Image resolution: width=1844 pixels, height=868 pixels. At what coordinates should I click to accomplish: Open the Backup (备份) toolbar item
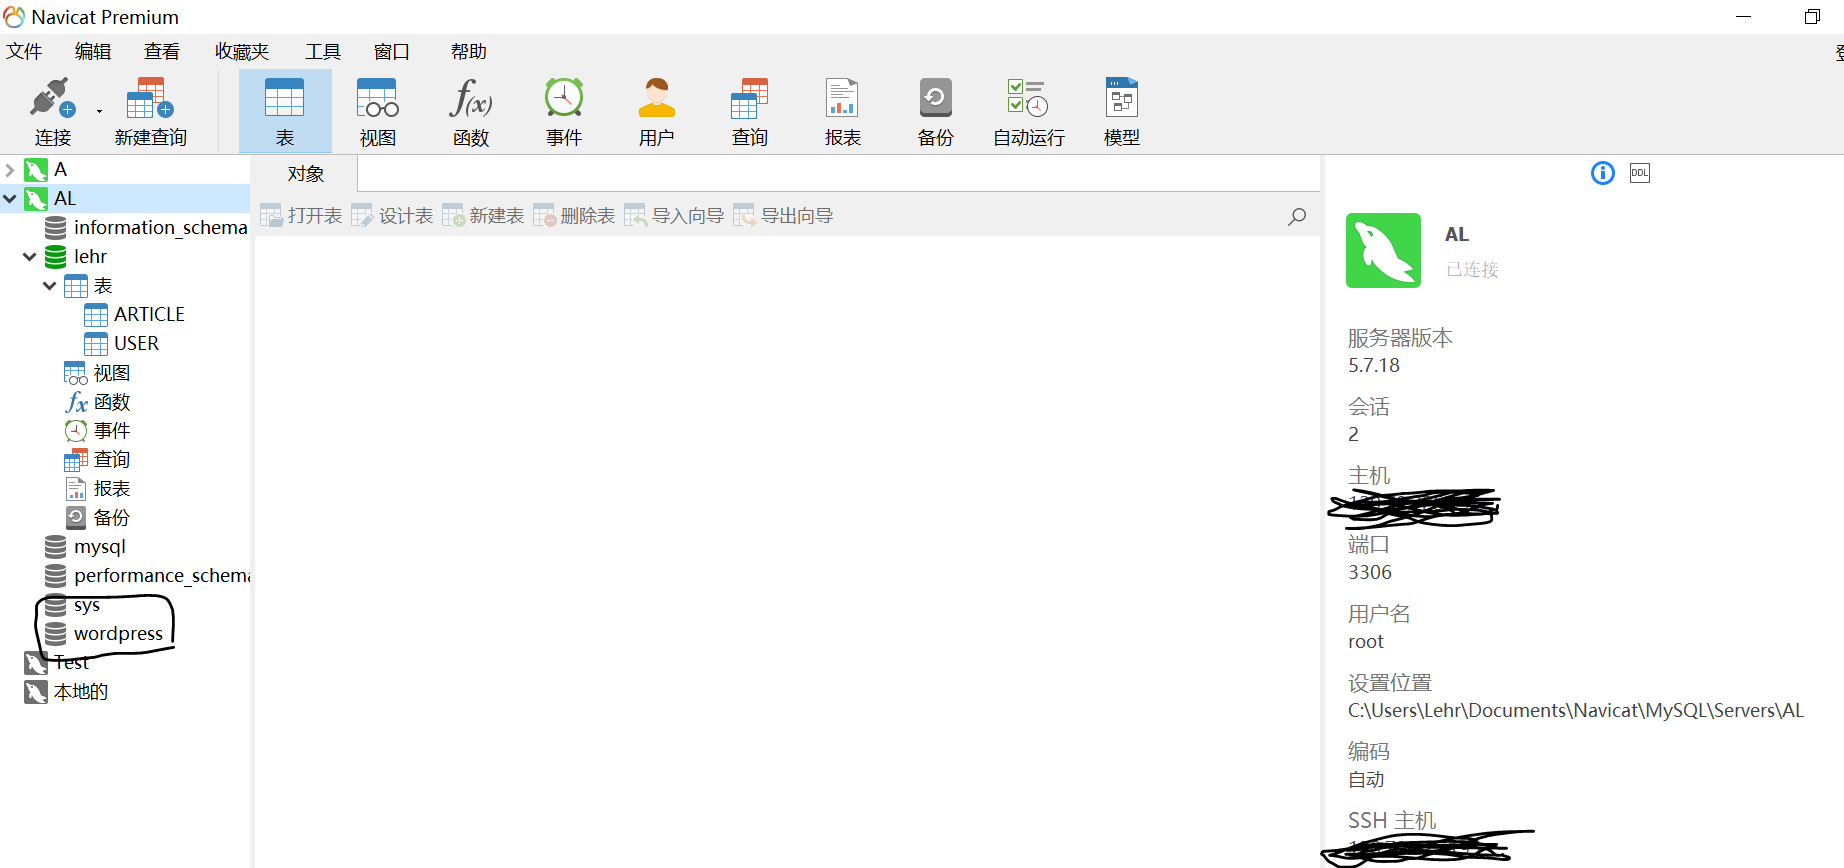pos(936,111)
